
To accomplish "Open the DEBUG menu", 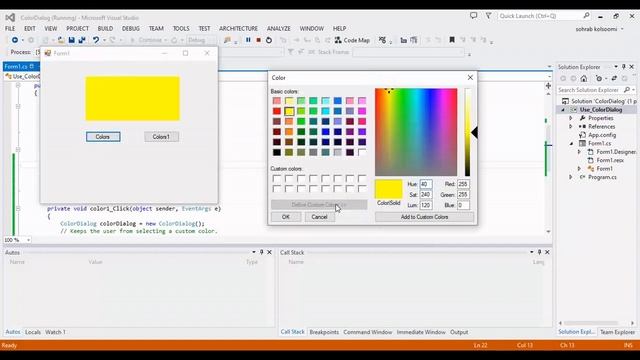I will 131,29.
